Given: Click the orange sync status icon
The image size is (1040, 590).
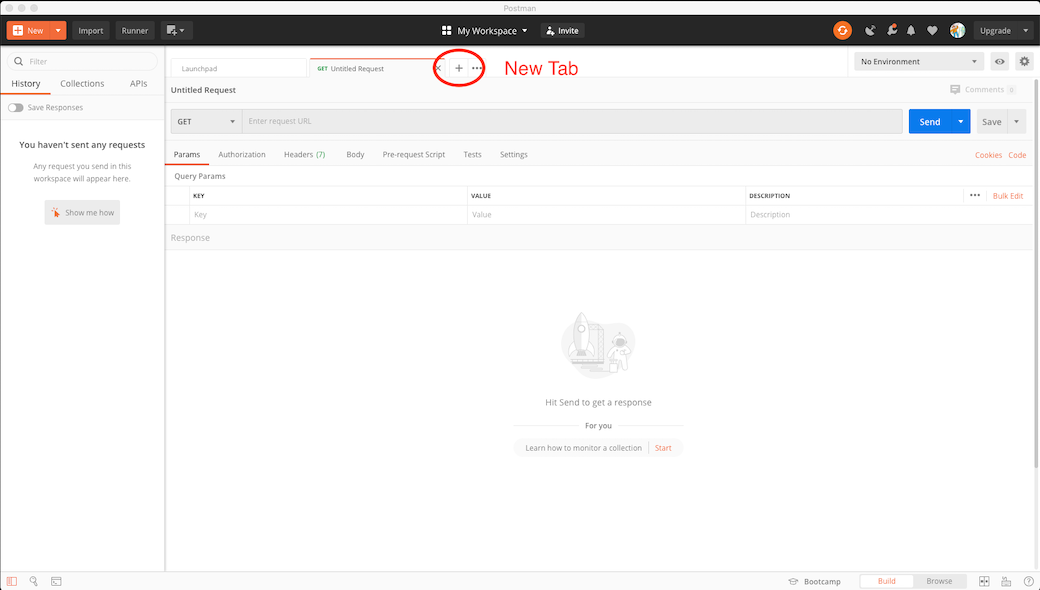Looking at the screenshot, I should (842, 30).
